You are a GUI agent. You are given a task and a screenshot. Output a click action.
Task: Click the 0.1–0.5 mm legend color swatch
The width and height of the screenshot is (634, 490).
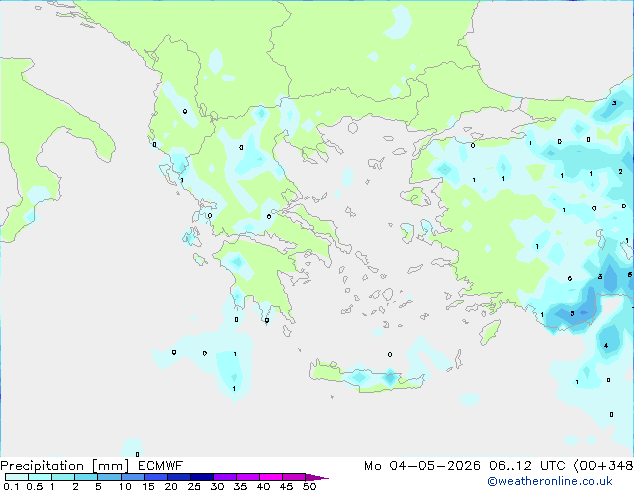pyautogui.click(x=17, y=477)
